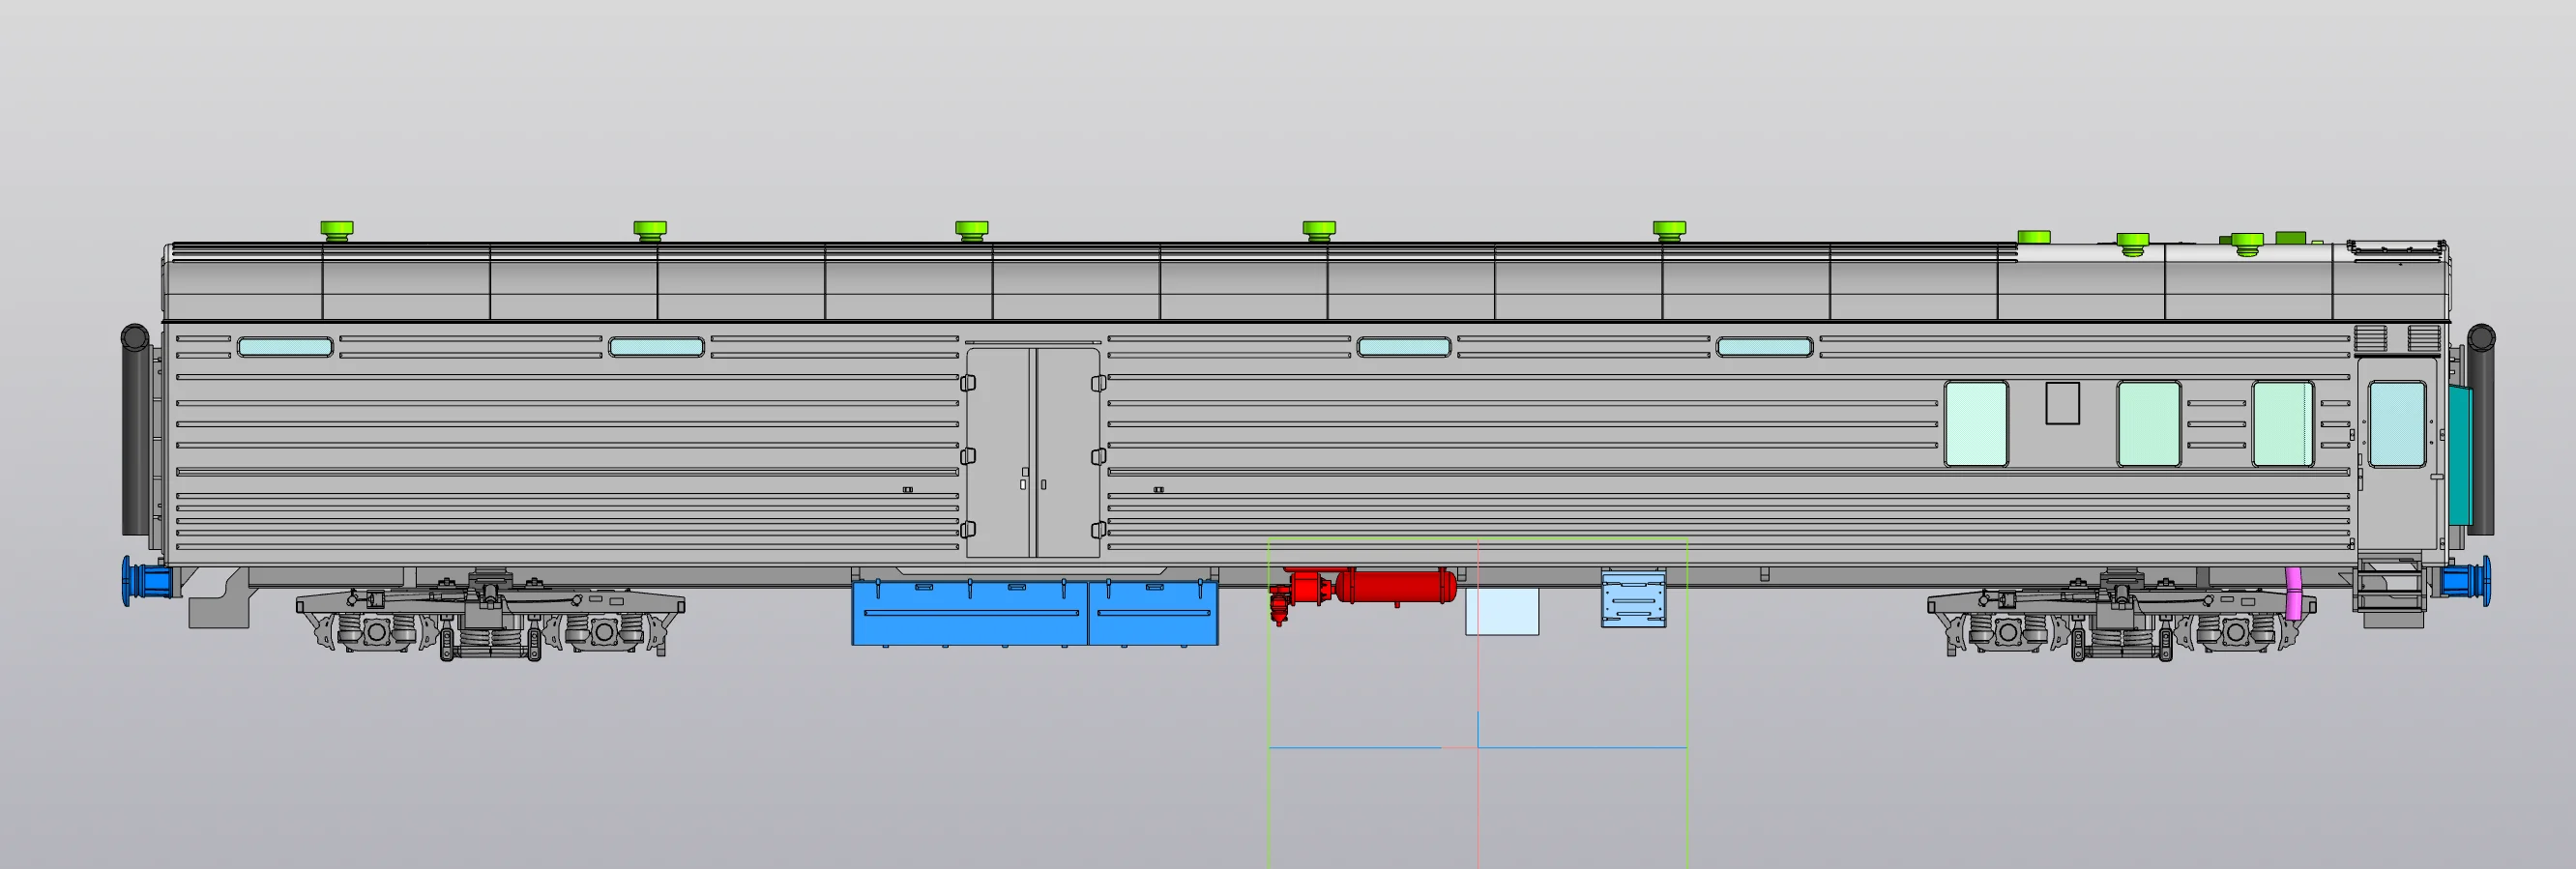
Task: Select the grey step bracket near the left buffer
Action: (218, 599)
